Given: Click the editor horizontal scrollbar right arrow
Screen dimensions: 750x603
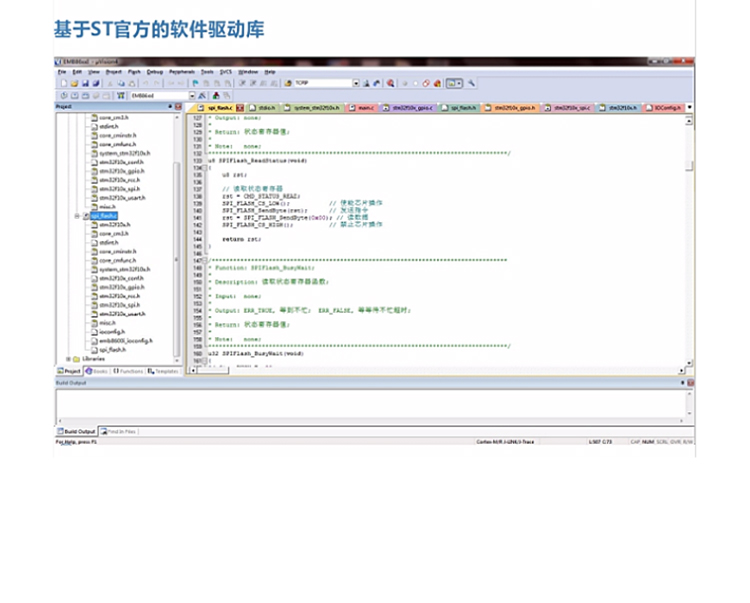Looking at the screenshot, I should [x=682, y=370].
